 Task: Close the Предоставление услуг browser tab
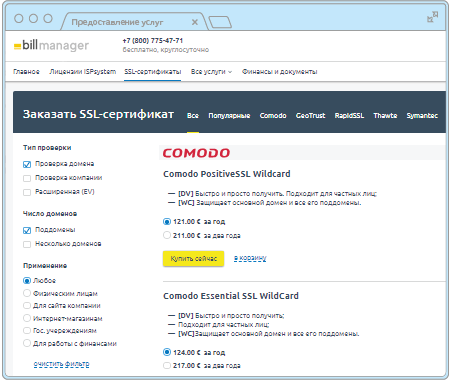point(195,22)
